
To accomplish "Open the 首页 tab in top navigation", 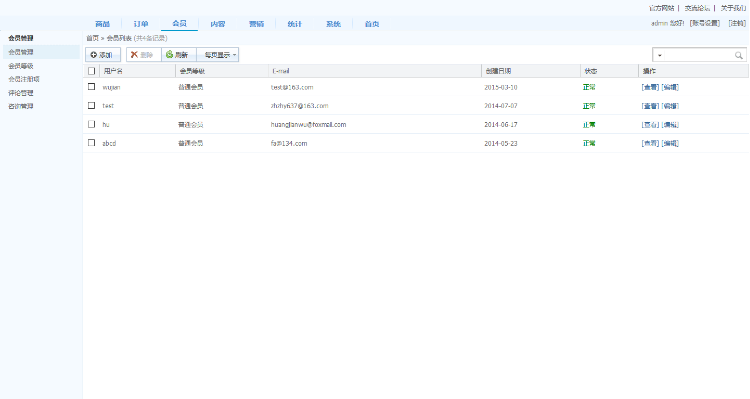I will point(372,24).
